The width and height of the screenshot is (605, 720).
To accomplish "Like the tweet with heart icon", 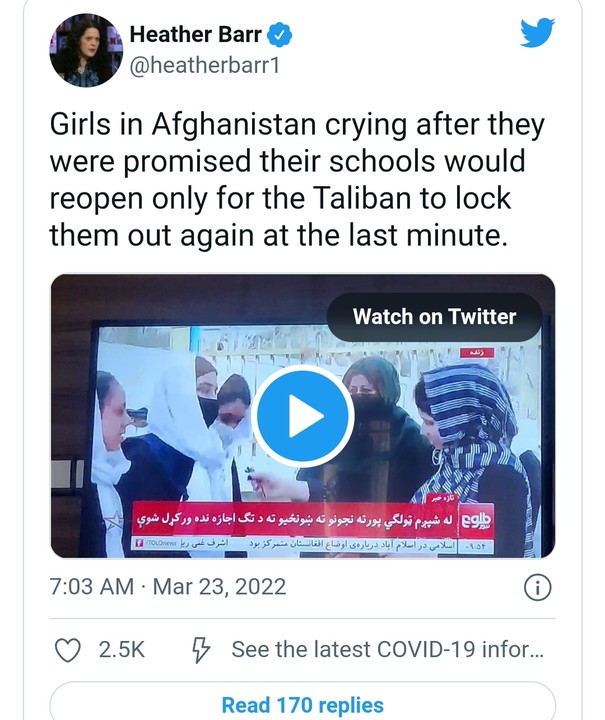I will [x=67, y=650].
